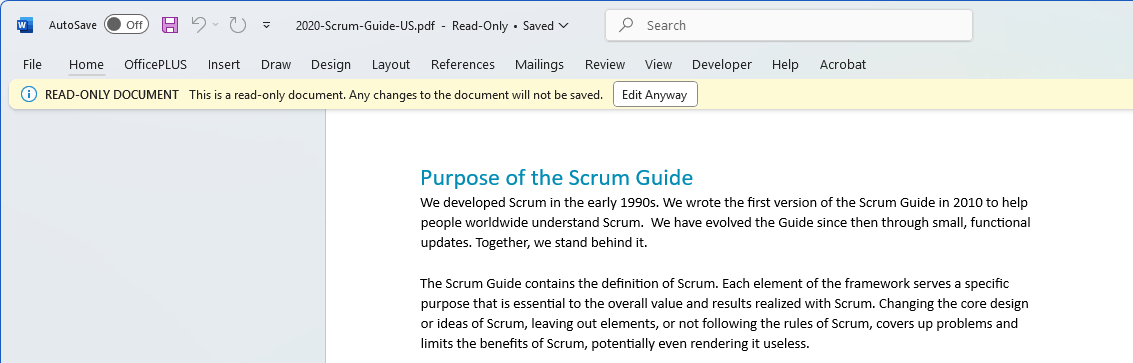The image size is (1133, 363).
Task: Switch to the Draw tab
Action: pos(276,64)
